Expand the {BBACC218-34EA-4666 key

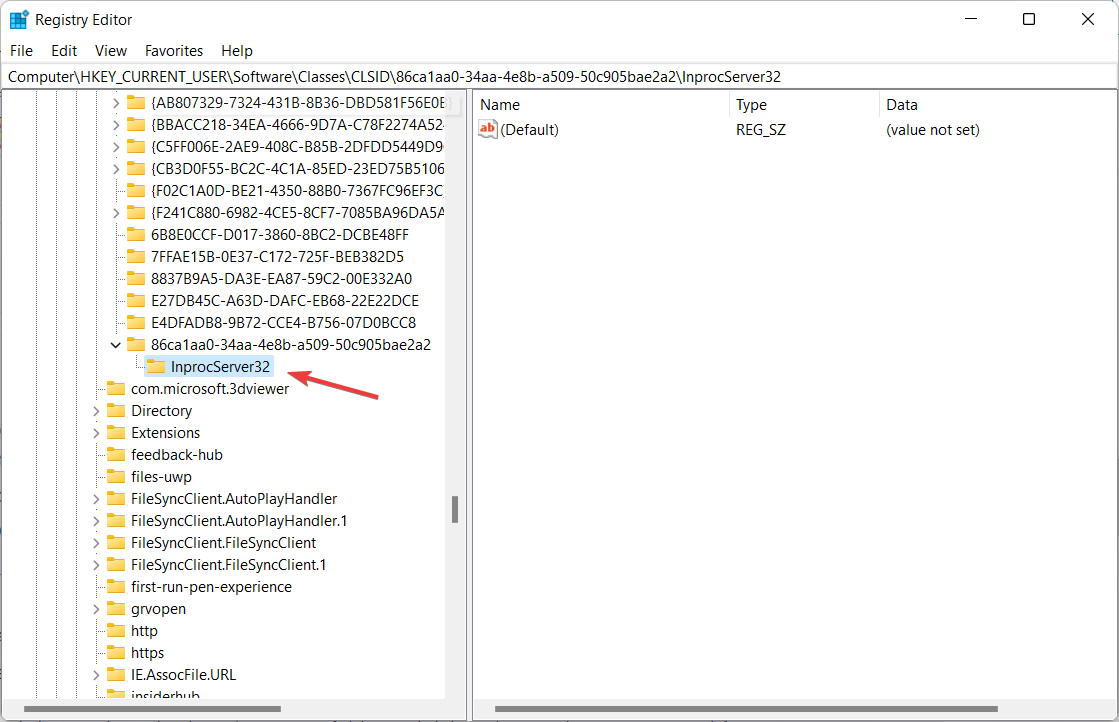point(116,126)
